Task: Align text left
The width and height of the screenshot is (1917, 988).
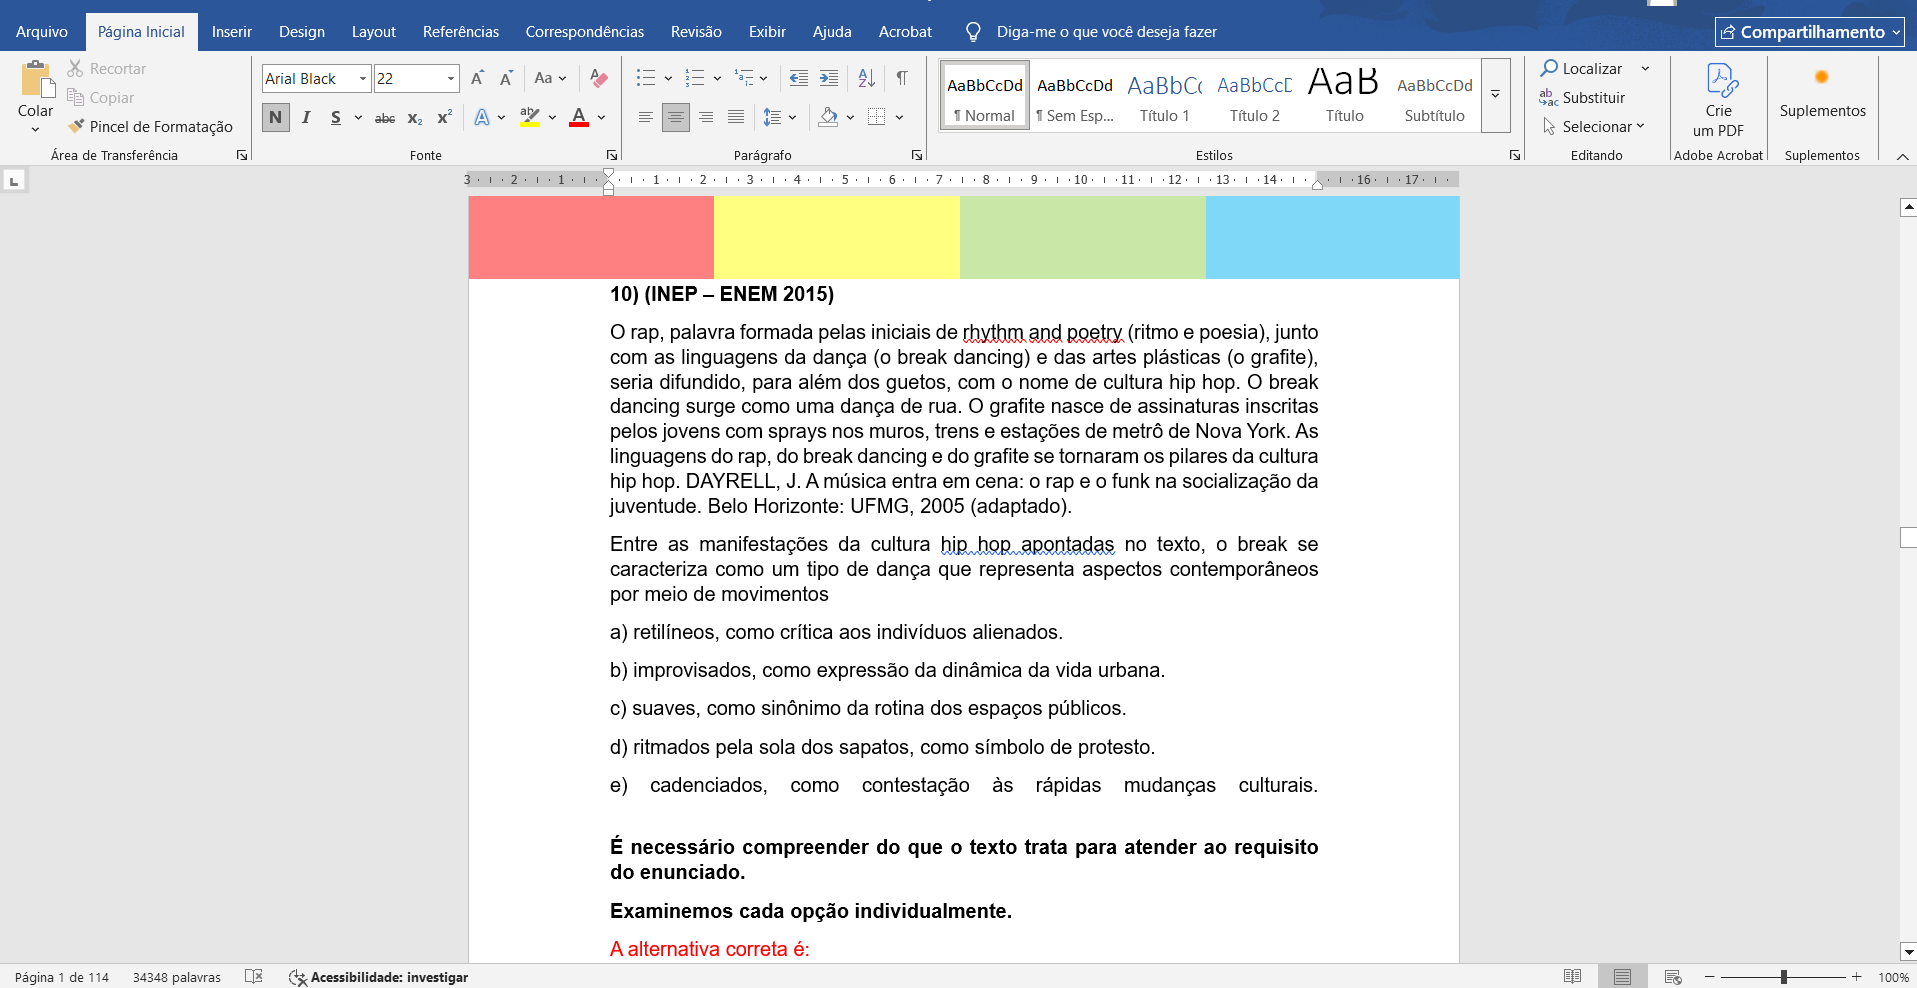Action: [646, 118]
